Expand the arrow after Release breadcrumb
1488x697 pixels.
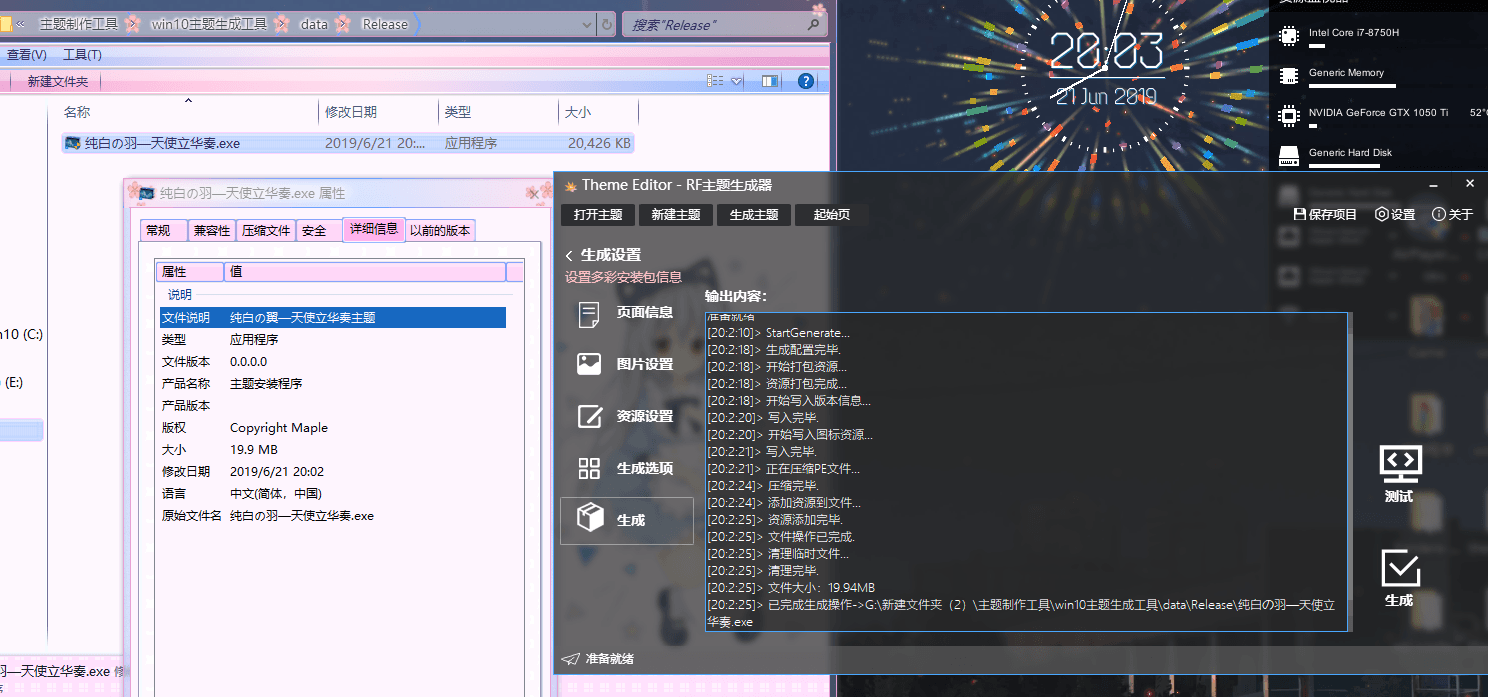pyautogui.click(x=416, y=24)
